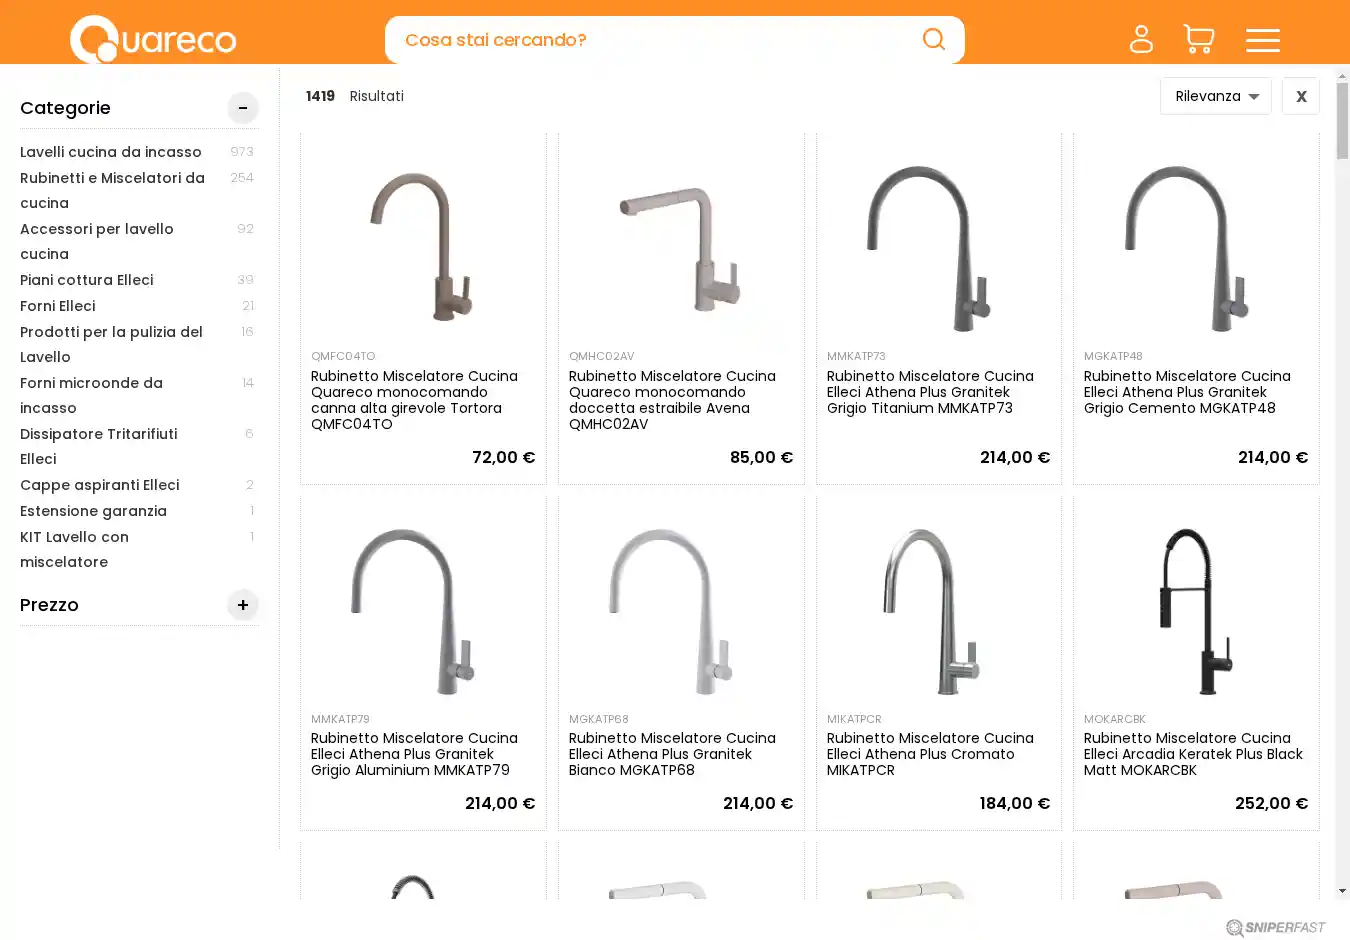Viewport: 1350px width, 940px height.
Task: Select Rubinetti e Miscelatori da cucina category
Action: click(x=112, y=190)
